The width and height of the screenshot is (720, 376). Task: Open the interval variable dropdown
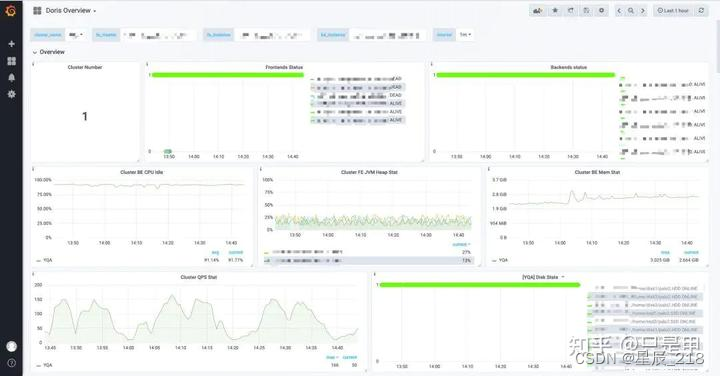tap(465, 35)
